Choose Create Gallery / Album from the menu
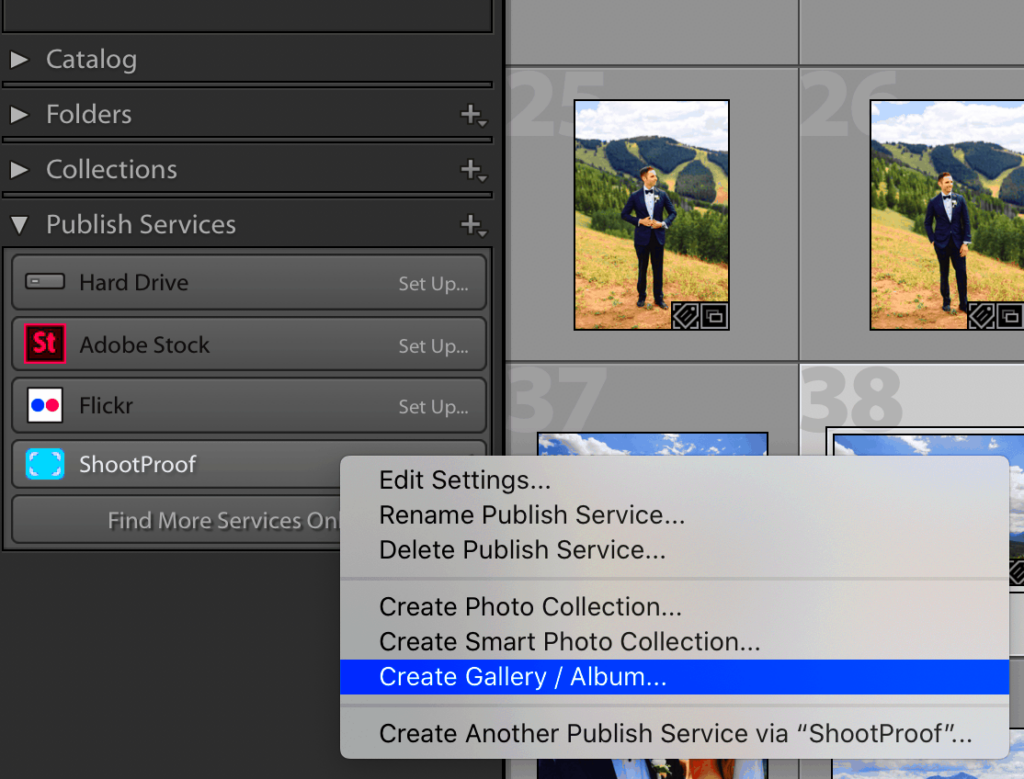This screenshot has width=1024, height=779. point(523,677)
